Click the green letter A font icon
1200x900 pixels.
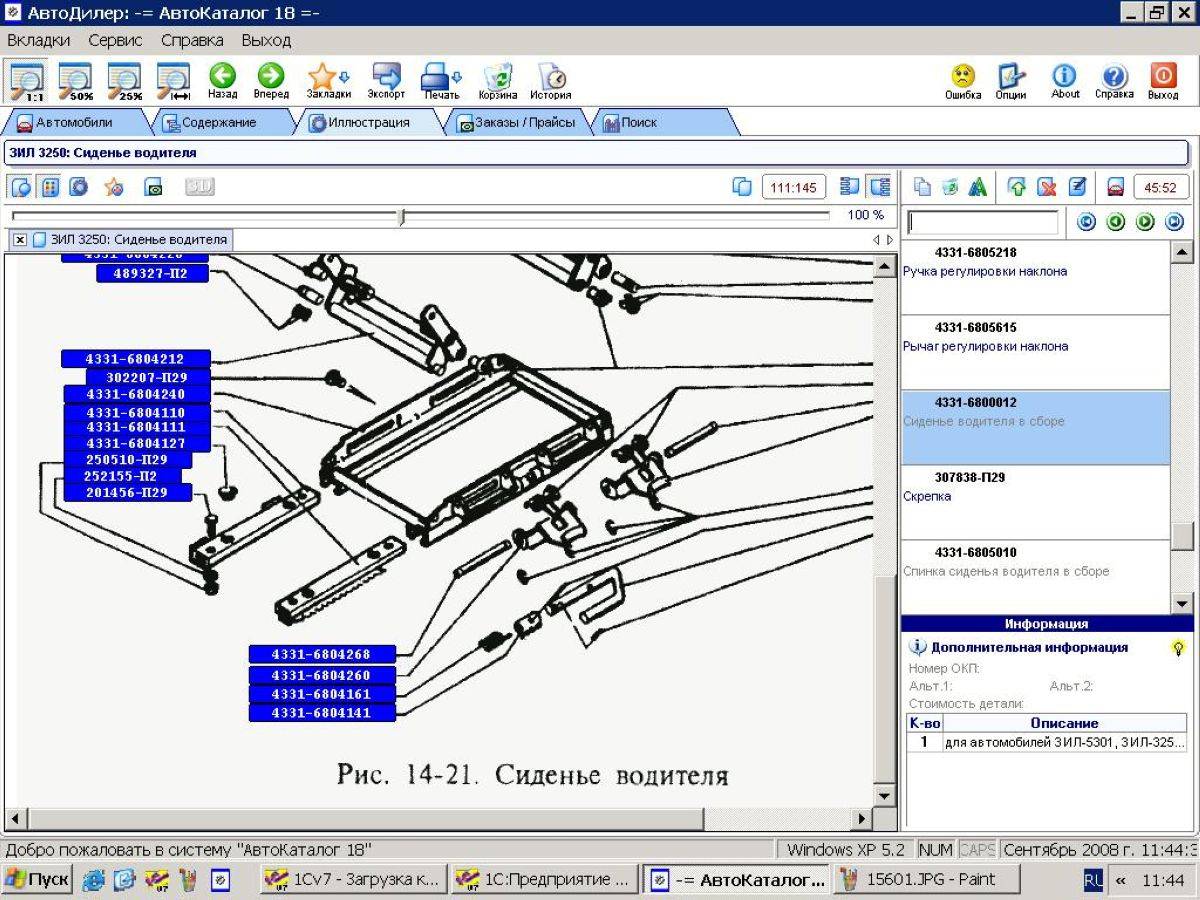979,187
